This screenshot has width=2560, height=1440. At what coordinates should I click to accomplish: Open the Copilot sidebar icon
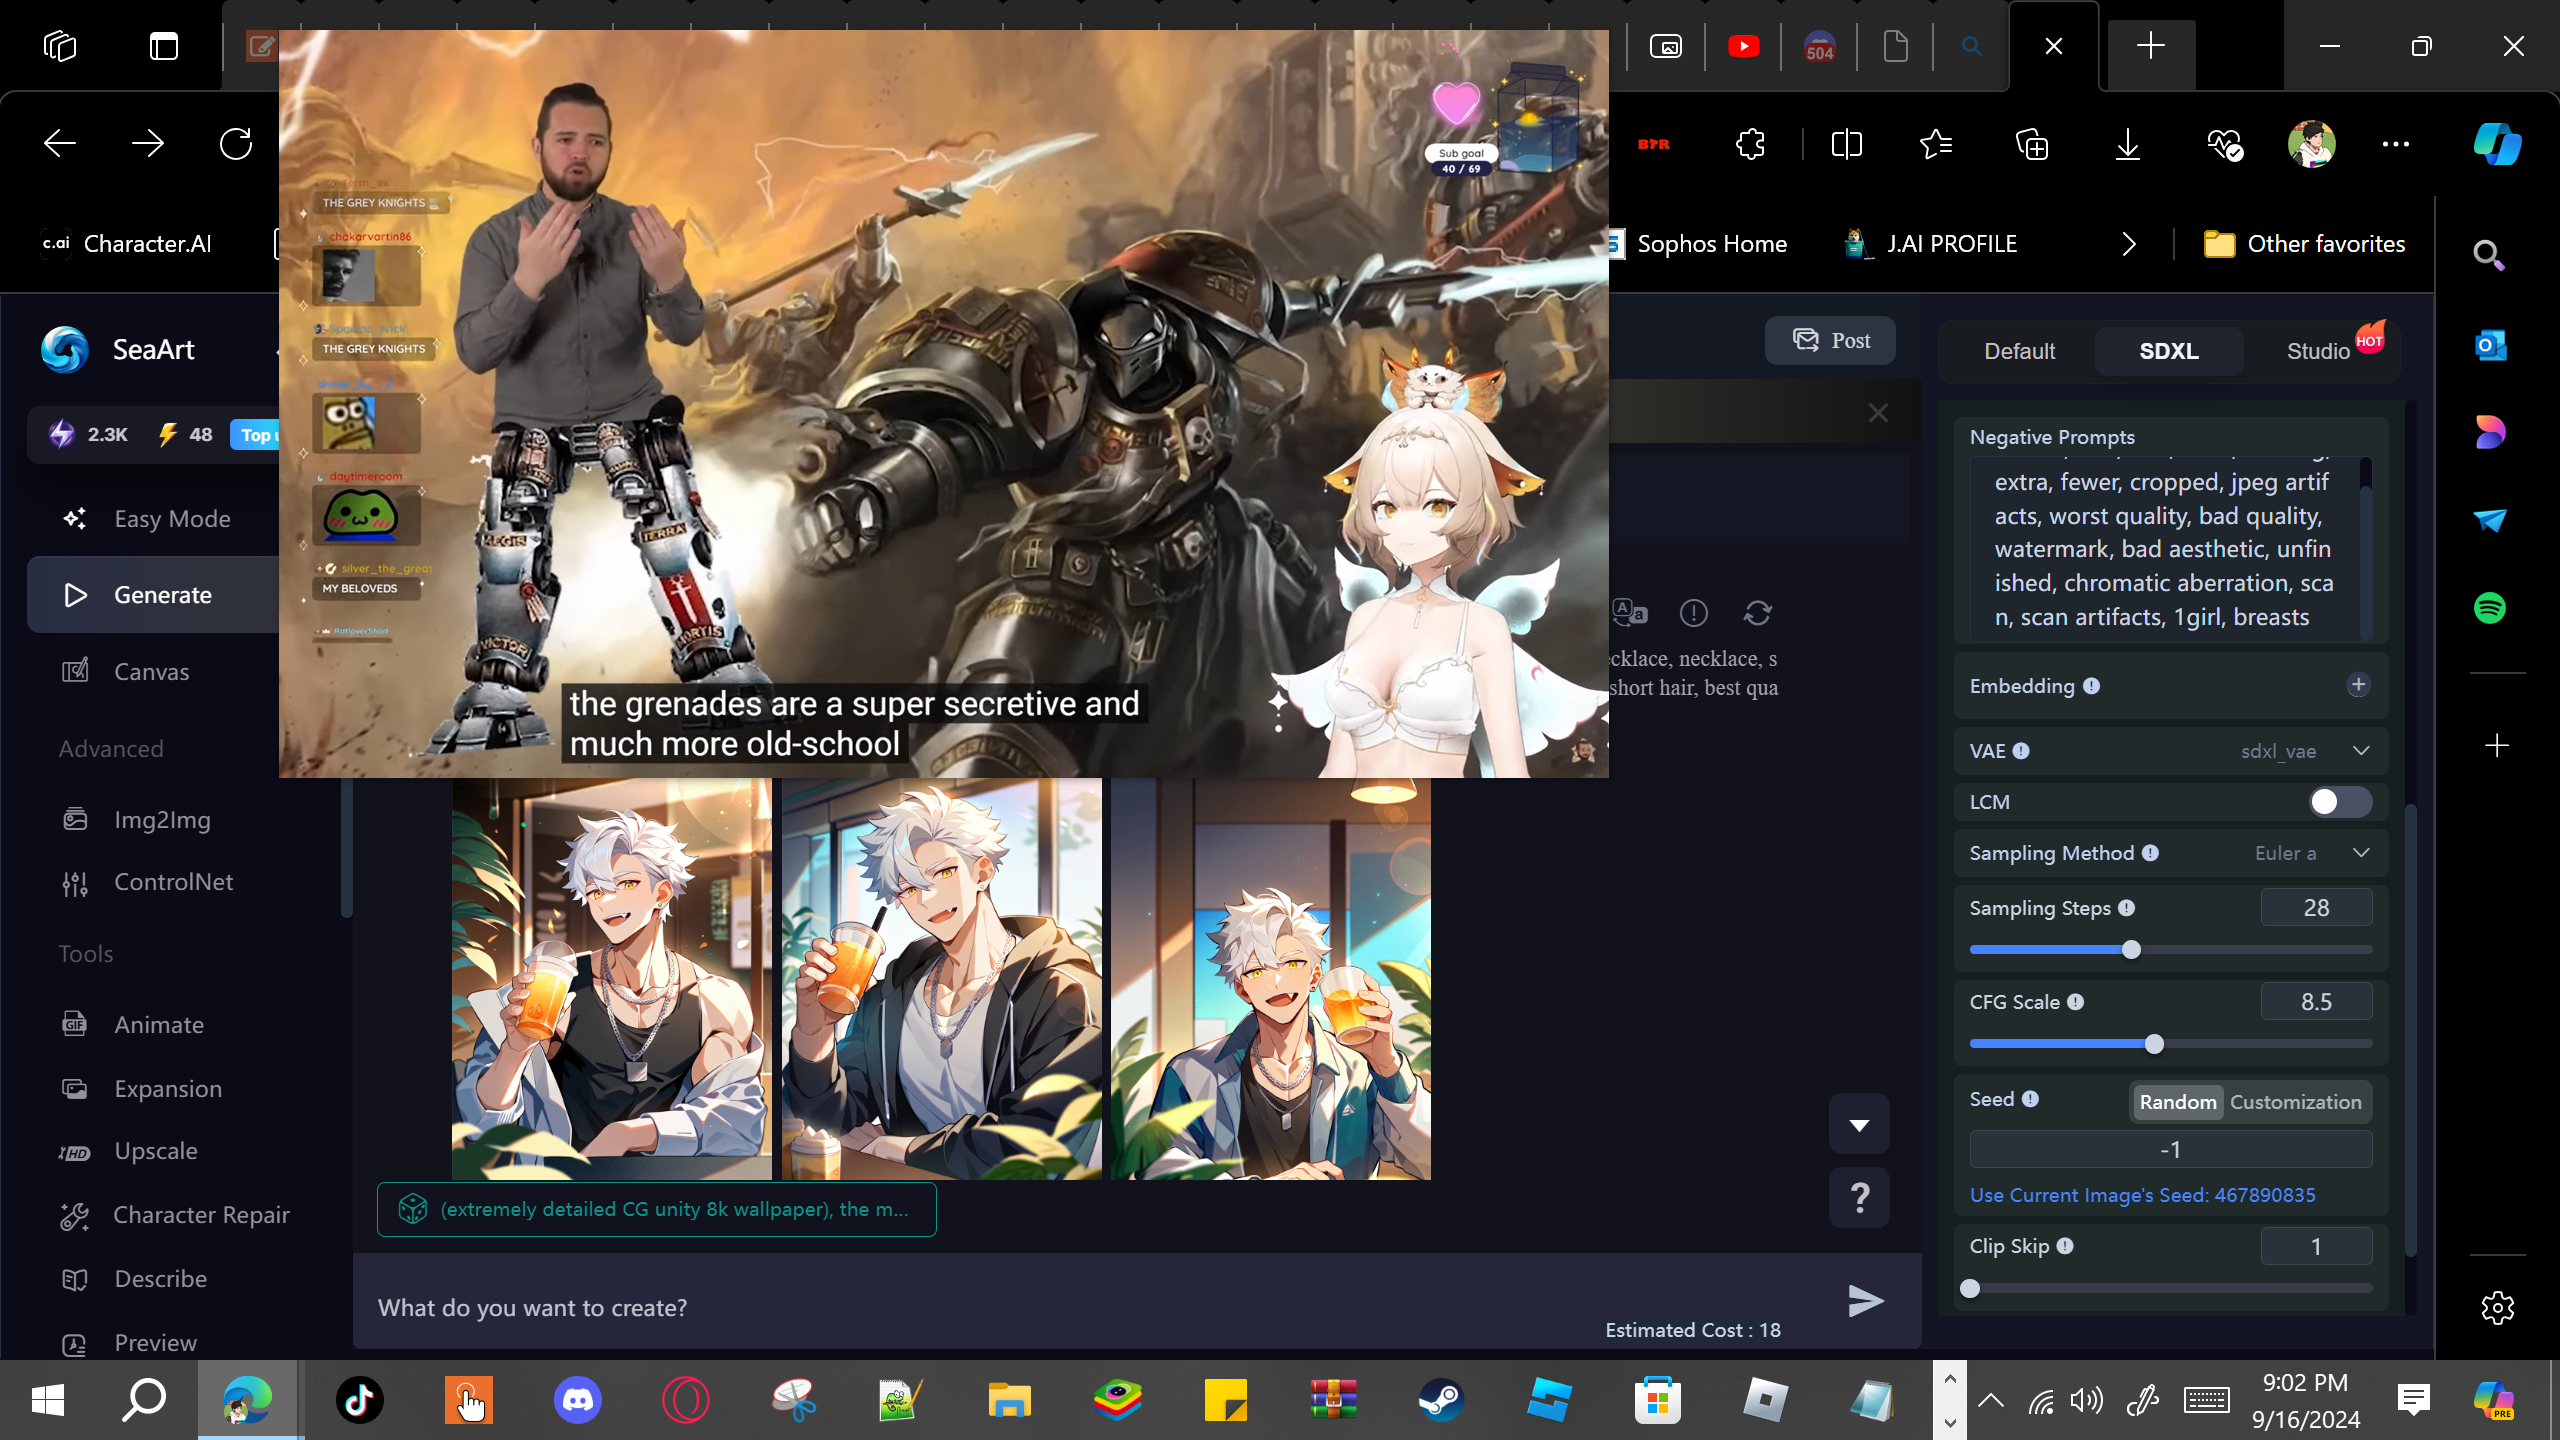point(2497,144)
